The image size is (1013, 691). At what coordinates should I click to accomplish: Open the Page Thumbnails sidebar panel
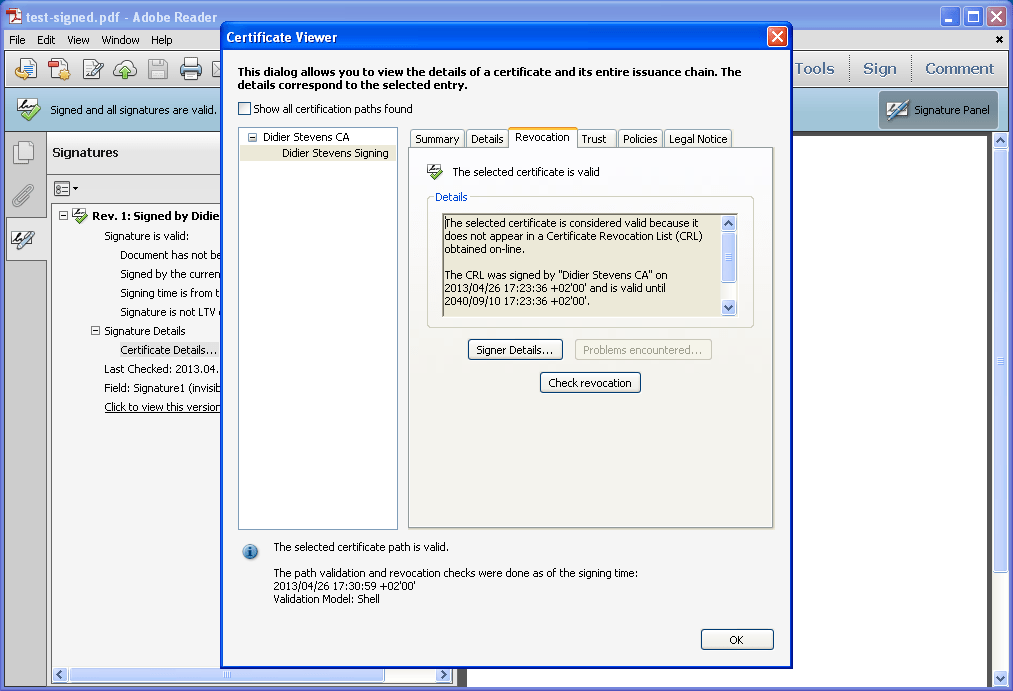(x=23, y=153)
